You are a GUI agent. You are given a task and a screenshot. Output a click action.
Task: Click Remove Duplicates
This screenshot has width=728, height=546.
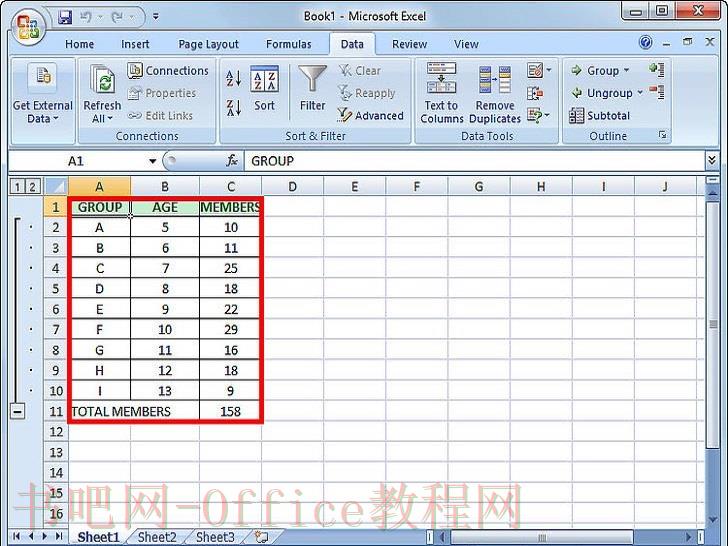[x=495, y=93]
